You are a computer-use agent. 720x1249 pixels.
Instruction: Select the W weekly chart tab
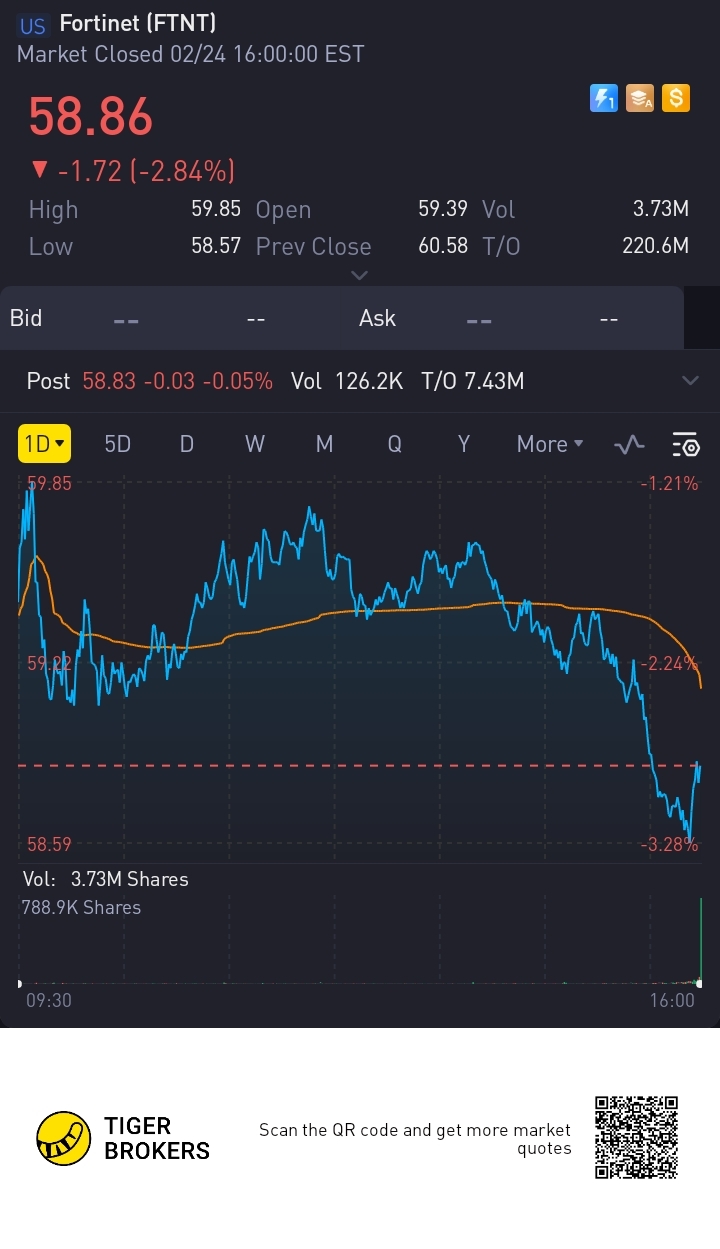tap(255, 444)
